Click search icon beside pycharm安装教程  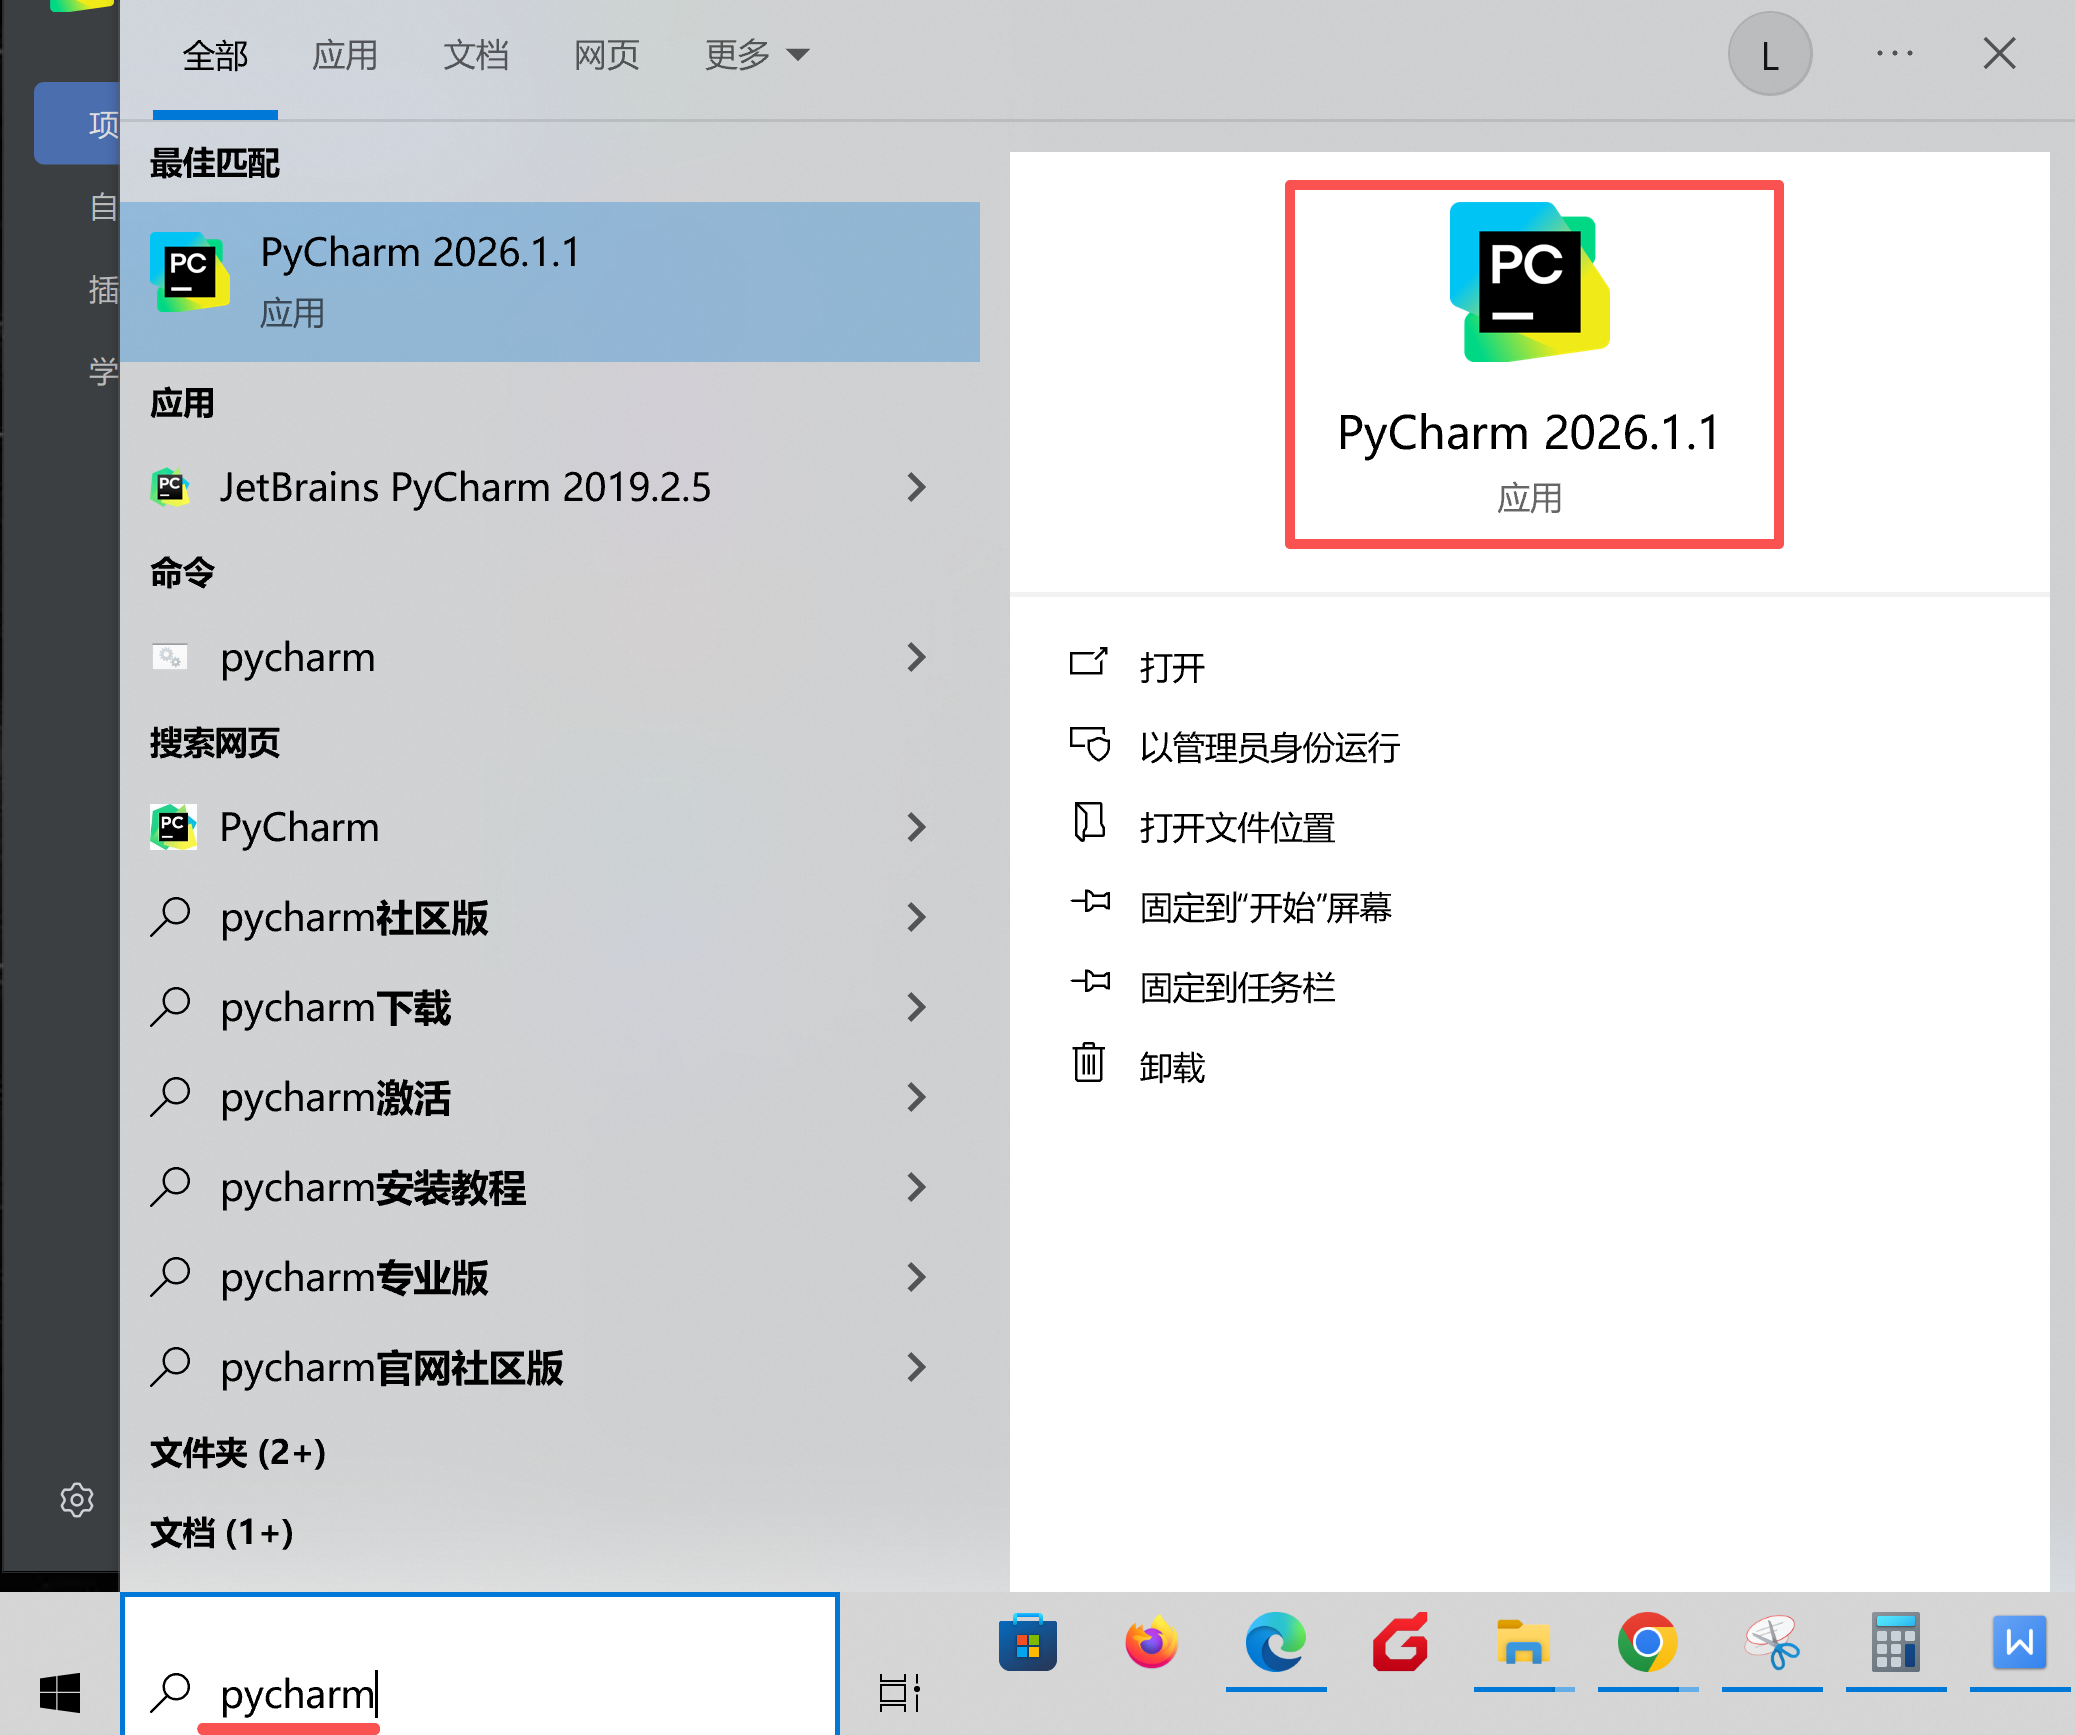pos(171,1187)
